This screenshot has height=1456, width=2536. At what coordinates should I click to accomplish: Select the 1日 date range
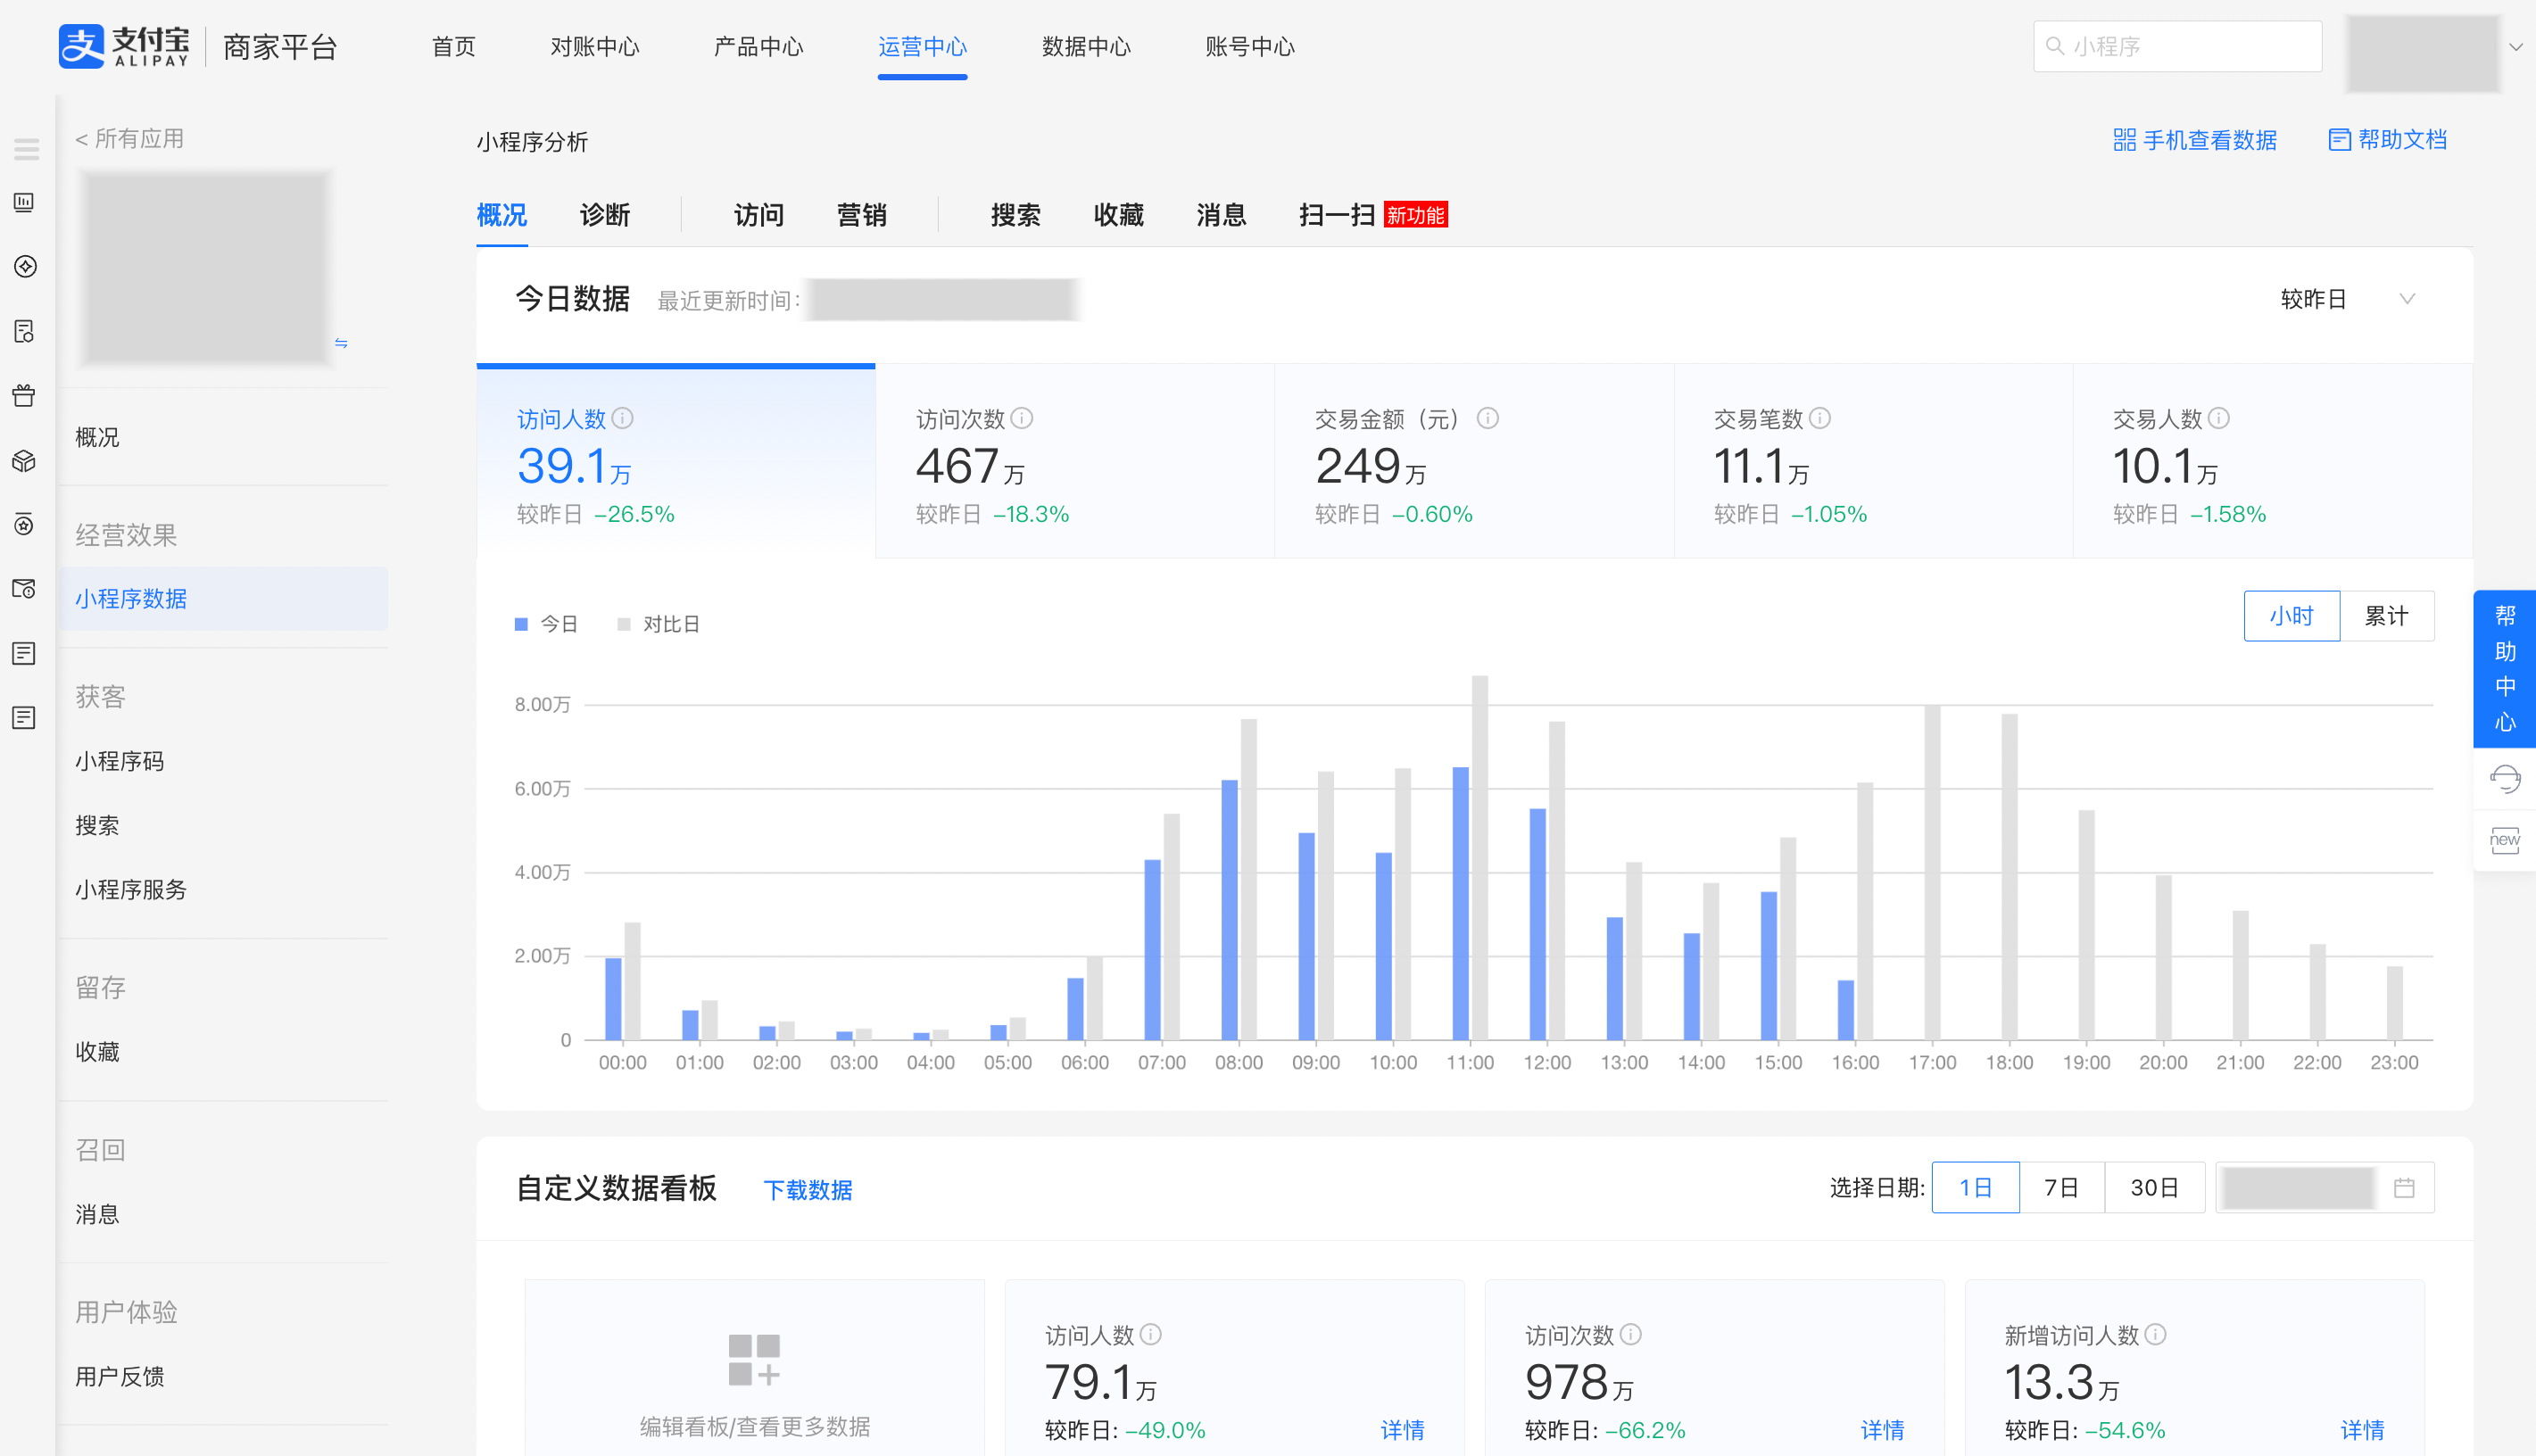click(1975, 1188)
